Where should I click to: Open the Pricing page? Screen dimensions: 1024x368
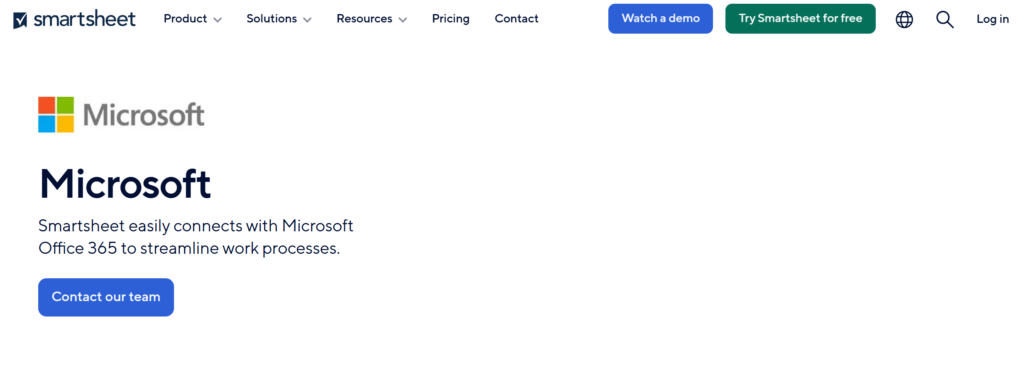point(451,19)
